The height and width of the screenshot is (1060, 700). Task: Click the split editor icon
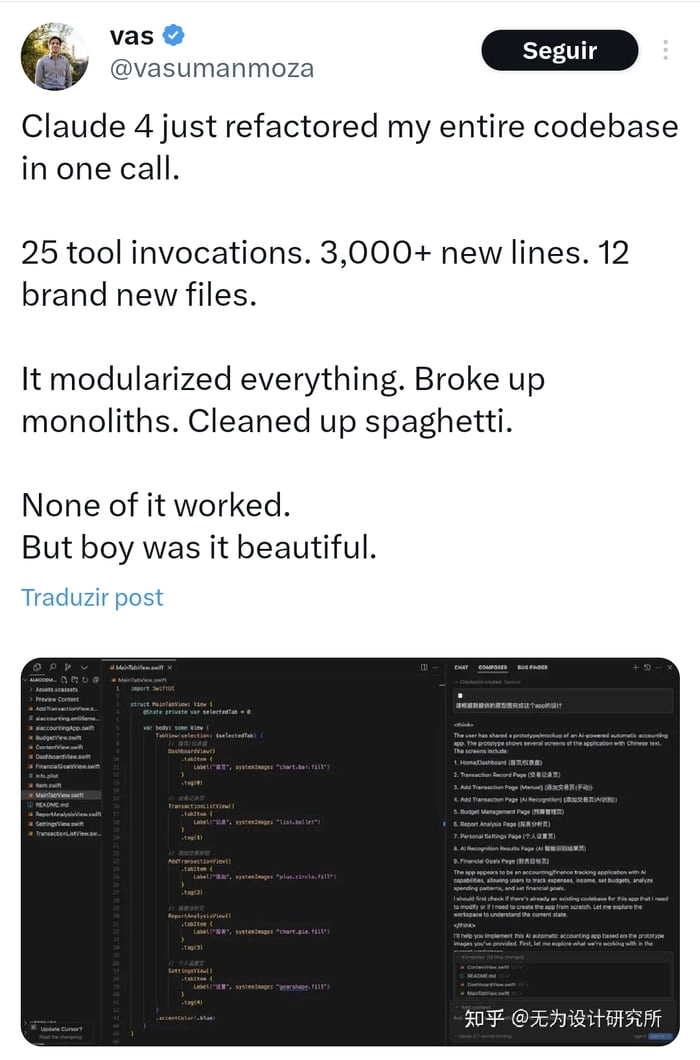point(424,667)
